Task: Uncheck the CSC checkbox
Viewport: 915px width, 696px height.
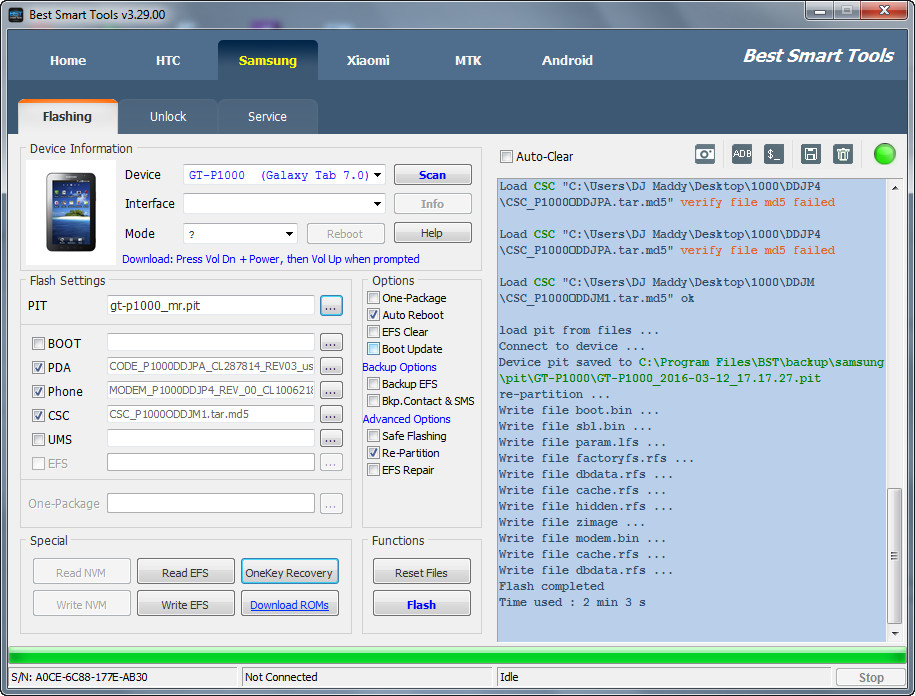Action: click(39, 415)
